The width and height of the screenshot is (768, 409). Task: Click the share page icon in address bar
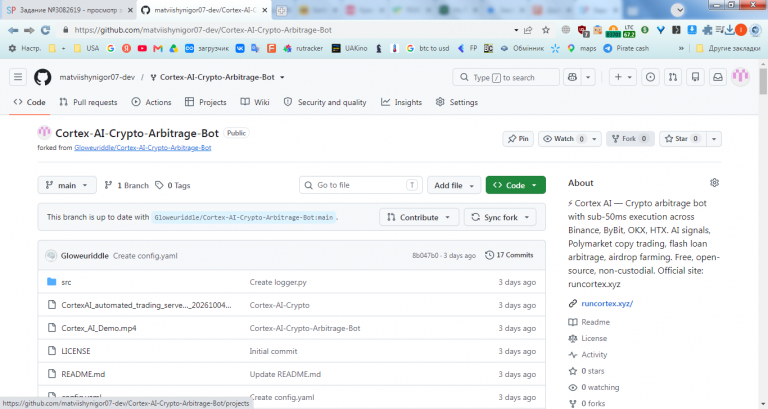[528, 30]
